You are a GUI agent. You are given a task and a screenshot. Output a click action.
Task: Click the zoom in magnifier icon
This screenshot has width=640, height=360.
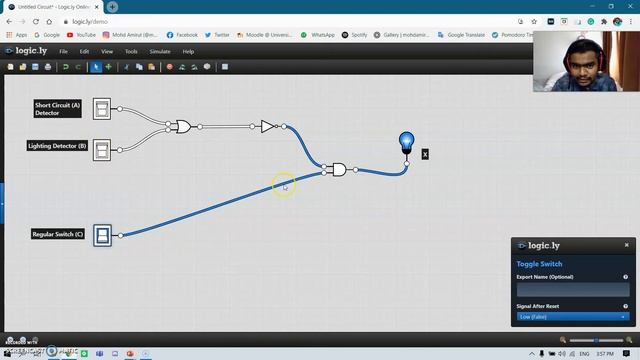coord(629,340)
